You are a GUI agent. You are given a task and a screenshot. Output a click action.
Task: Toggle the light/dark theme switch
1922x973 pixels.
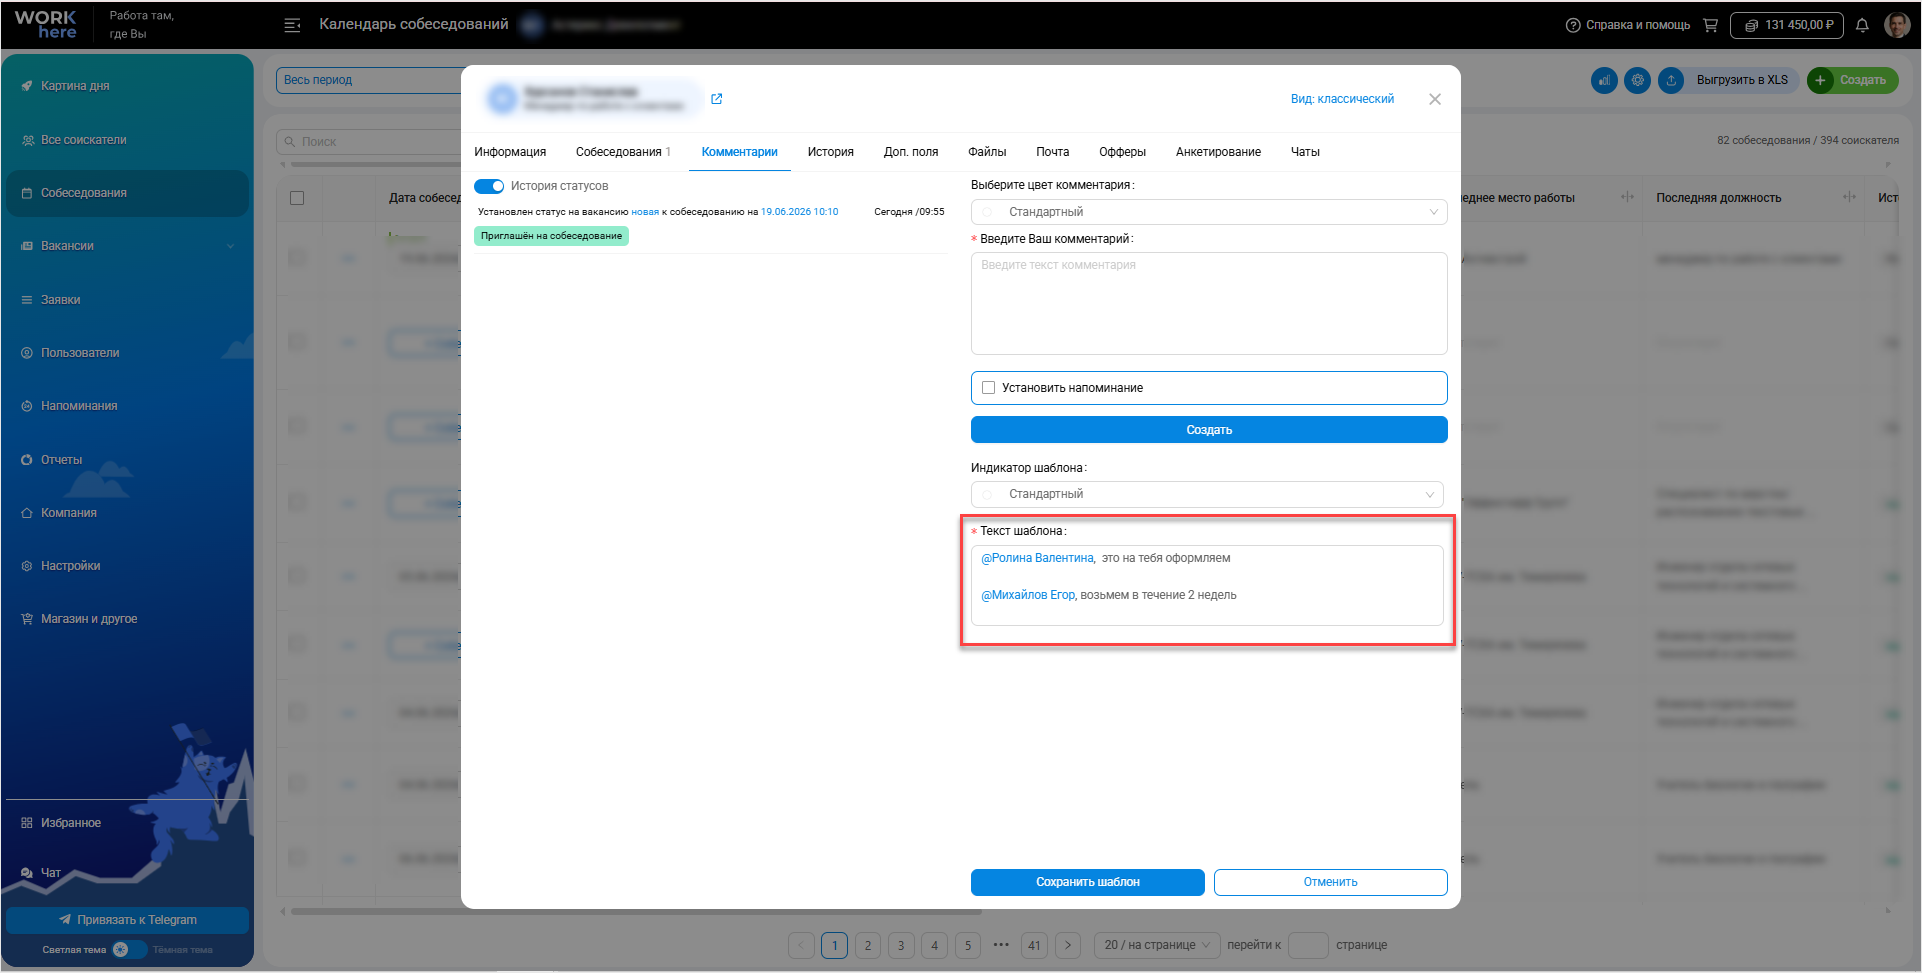[x=129, y=950]
